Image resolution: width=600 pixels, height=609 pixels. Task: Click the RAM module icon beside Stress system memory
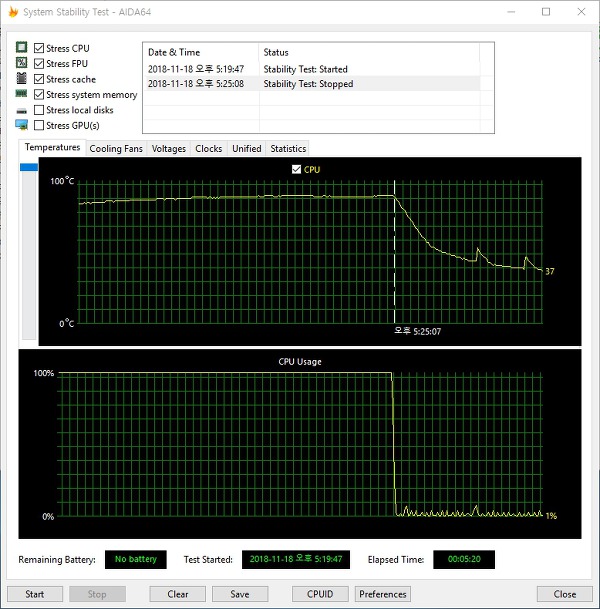(x=21, y=94)
